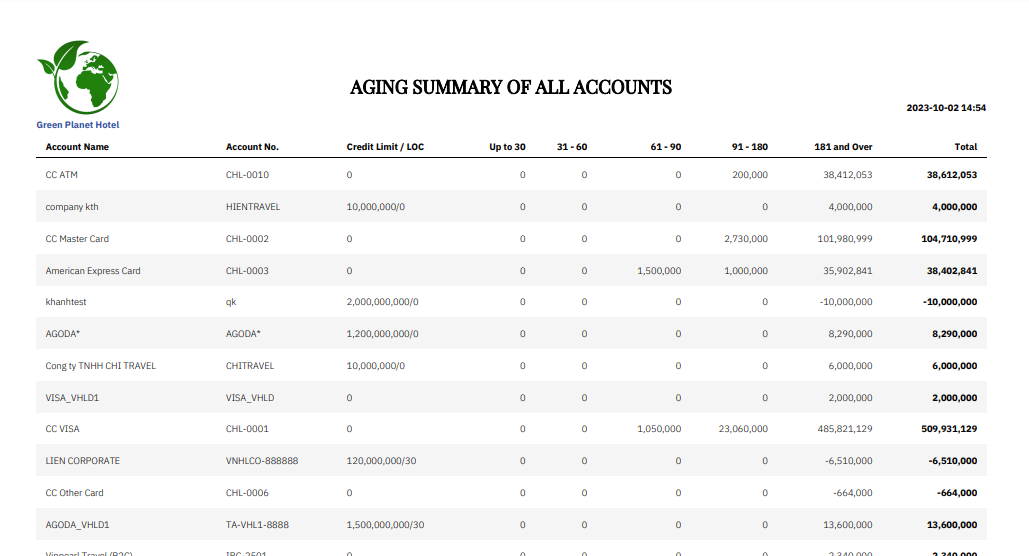Click the Green Planet Hotel logo
The image size is (1029, 556).
(x=78, y=77)
